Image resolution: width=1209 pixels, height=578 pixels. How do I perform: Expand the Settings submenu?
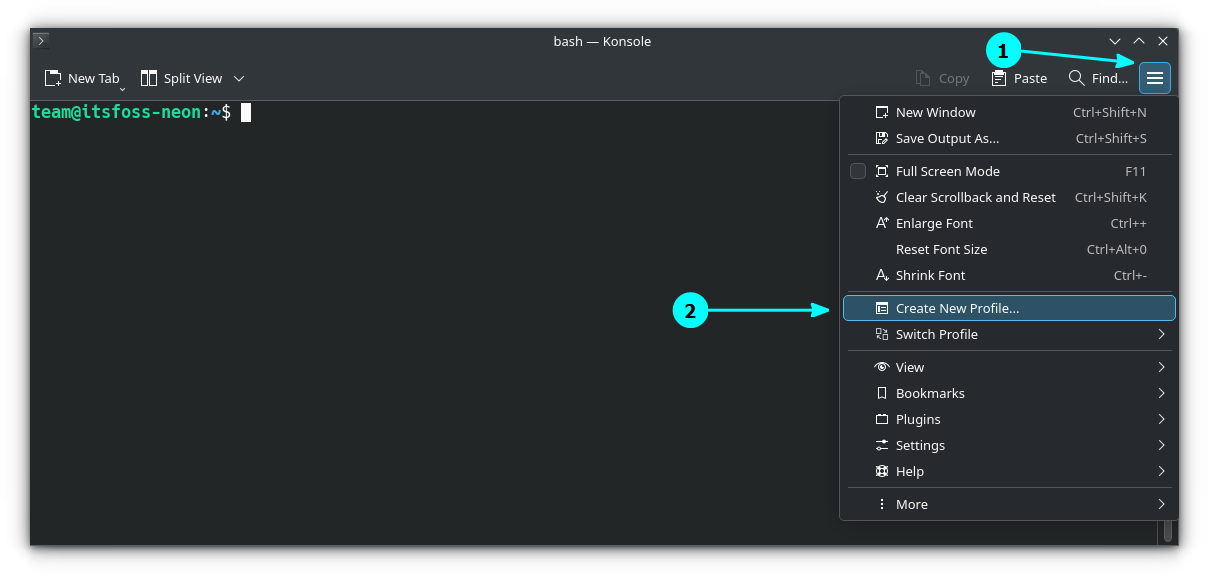921,445
